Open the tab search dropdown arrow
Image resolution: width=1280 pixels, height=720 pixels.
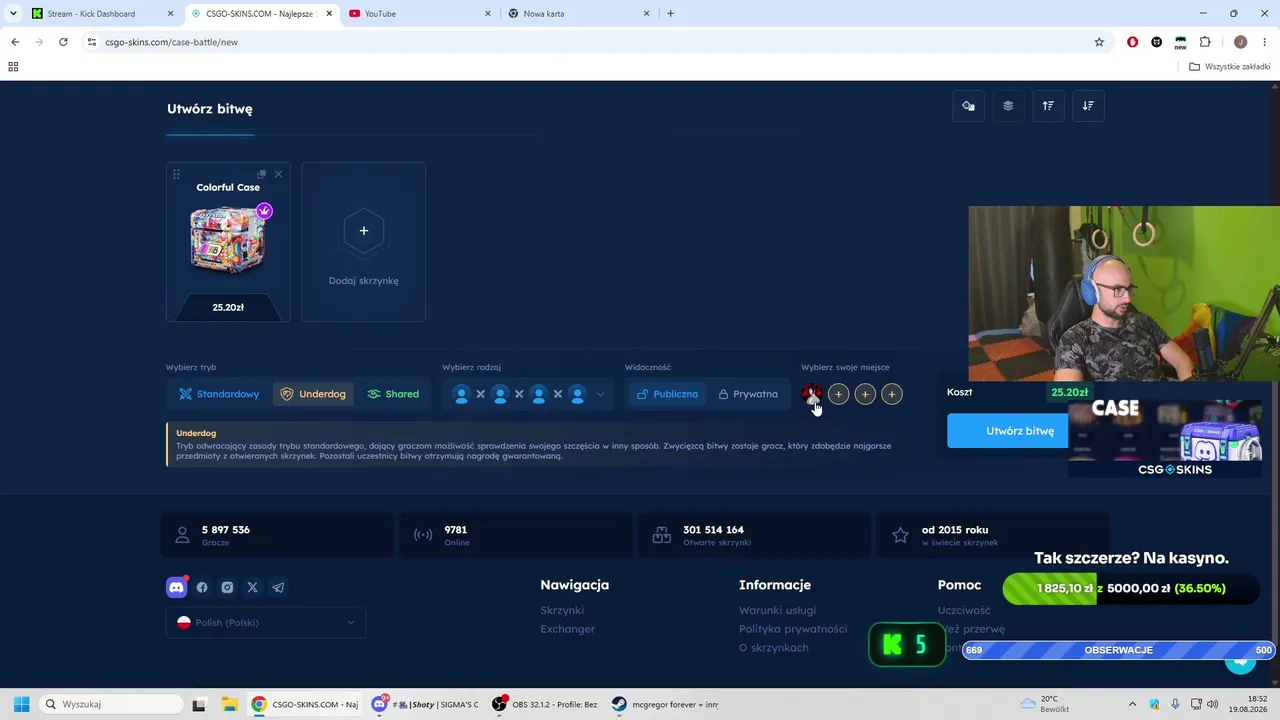click(13, 14)
